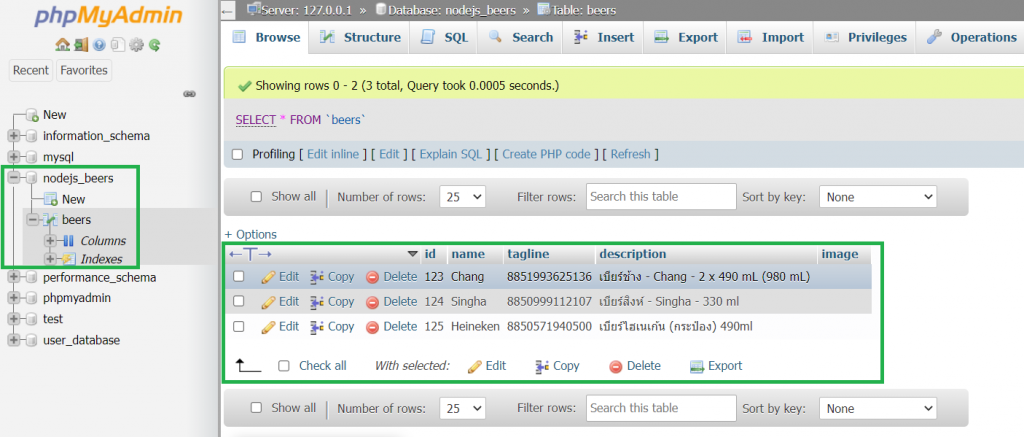1024x437 pixels.
Task: Expand information_schema database node
Action: (x=13, y=137)
